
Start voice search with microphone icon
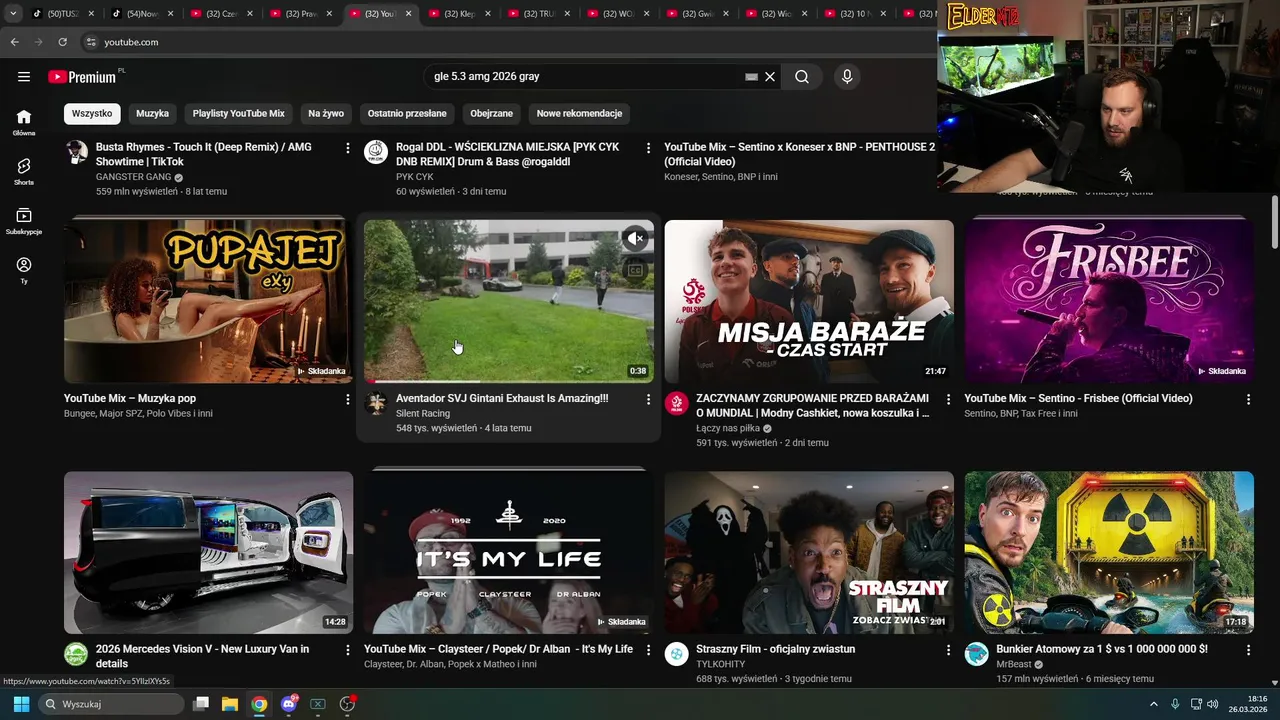[847, 77]
